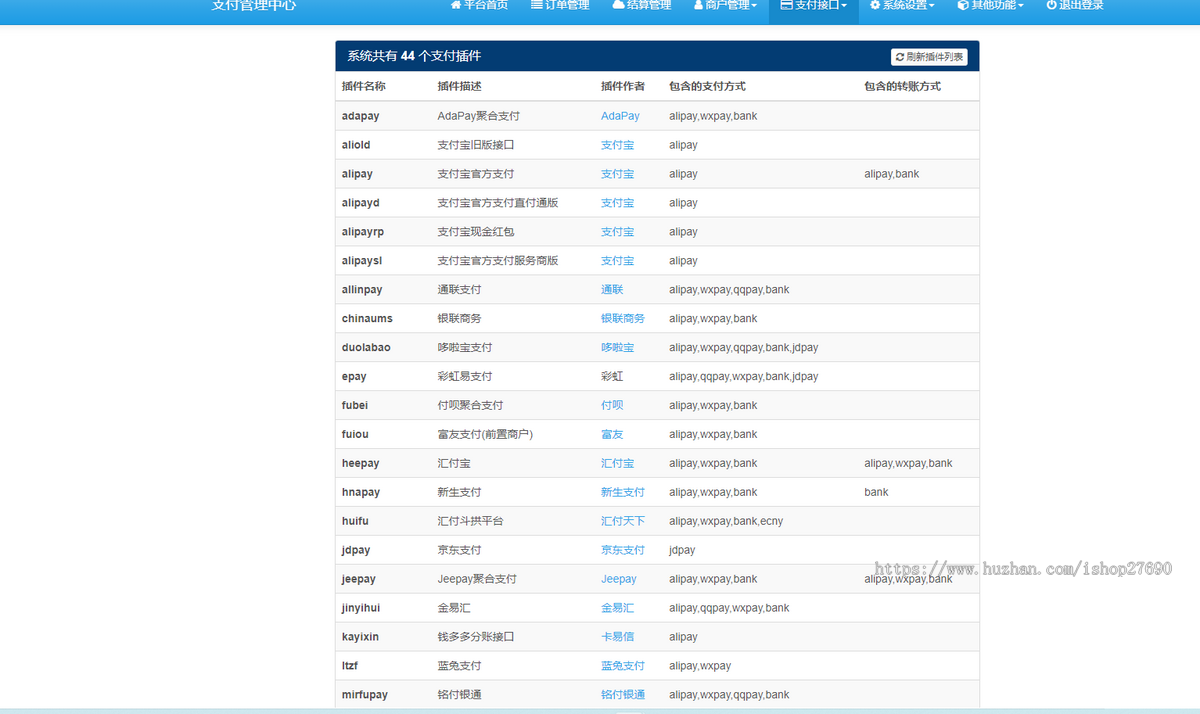Image resolution: width=1200 pixels, height=714 pixels.
Task: Open 支付宝 author link in alioid row
Action: point(617,145)
